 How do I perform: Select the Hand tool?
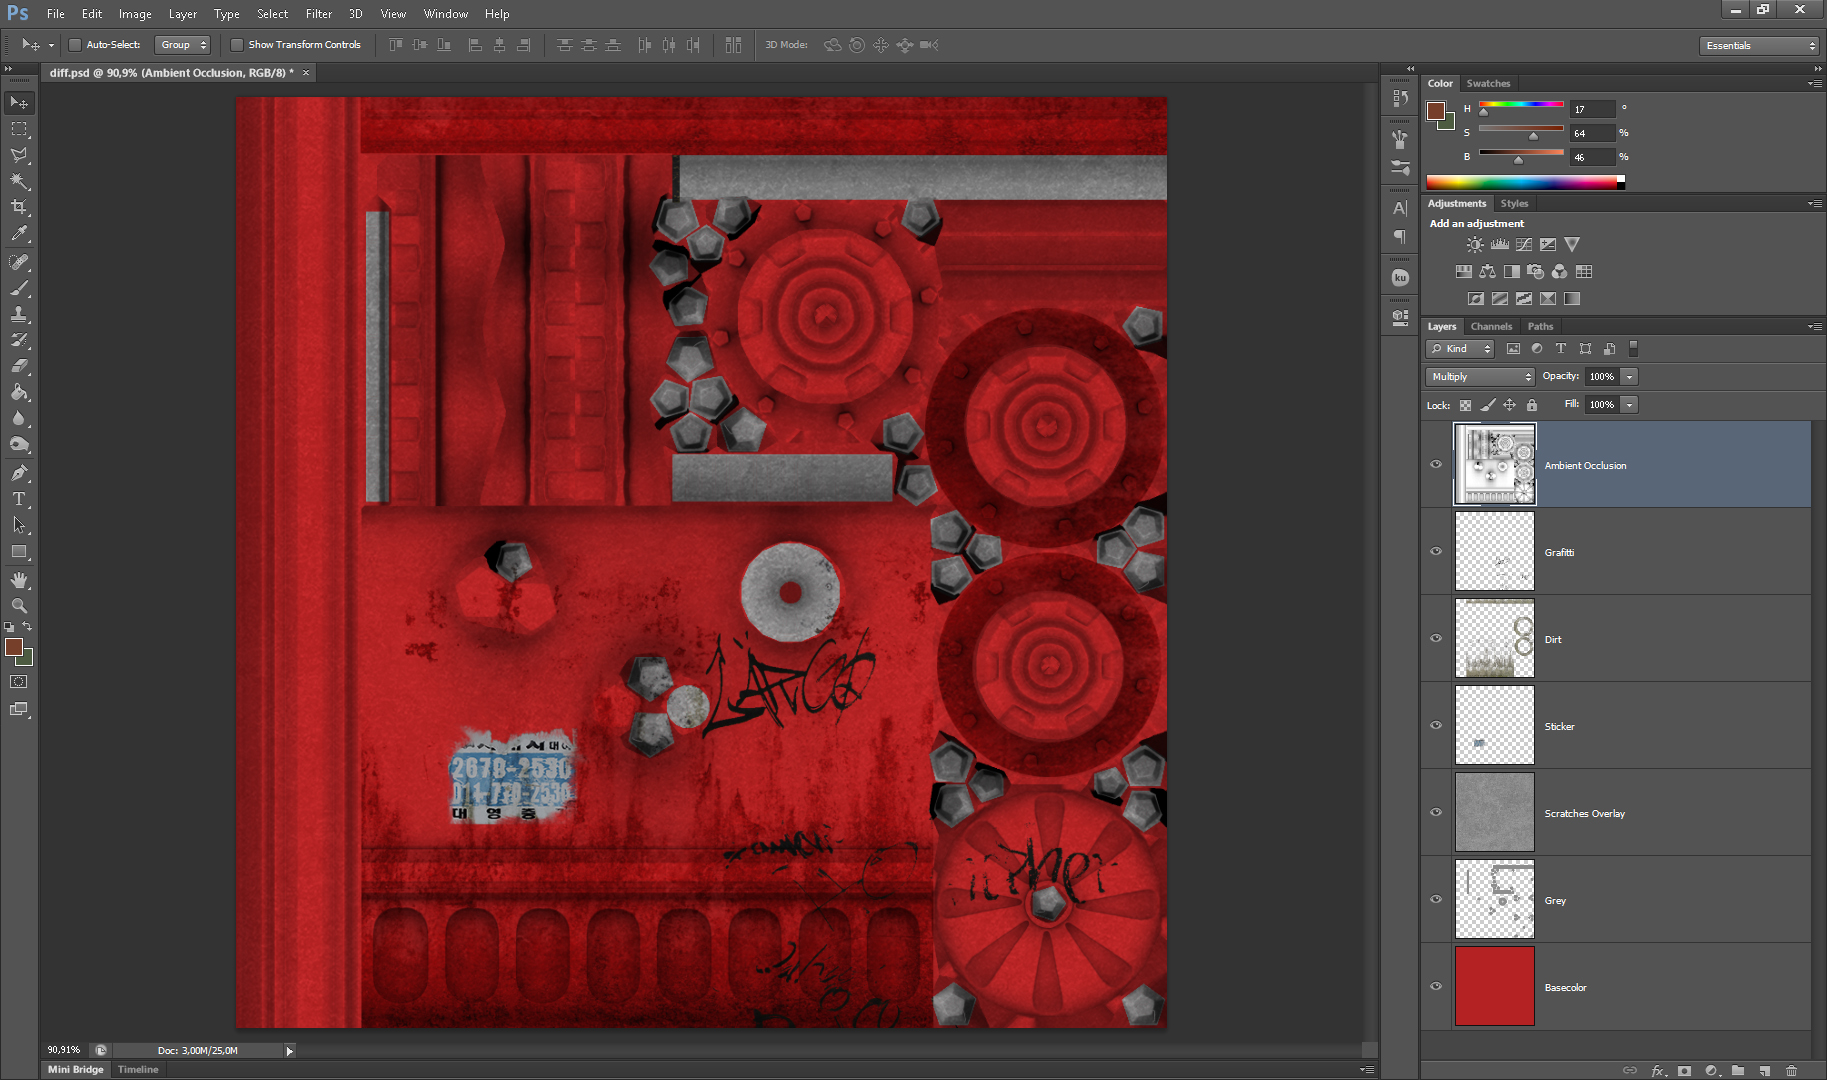[x=19, y=580]
